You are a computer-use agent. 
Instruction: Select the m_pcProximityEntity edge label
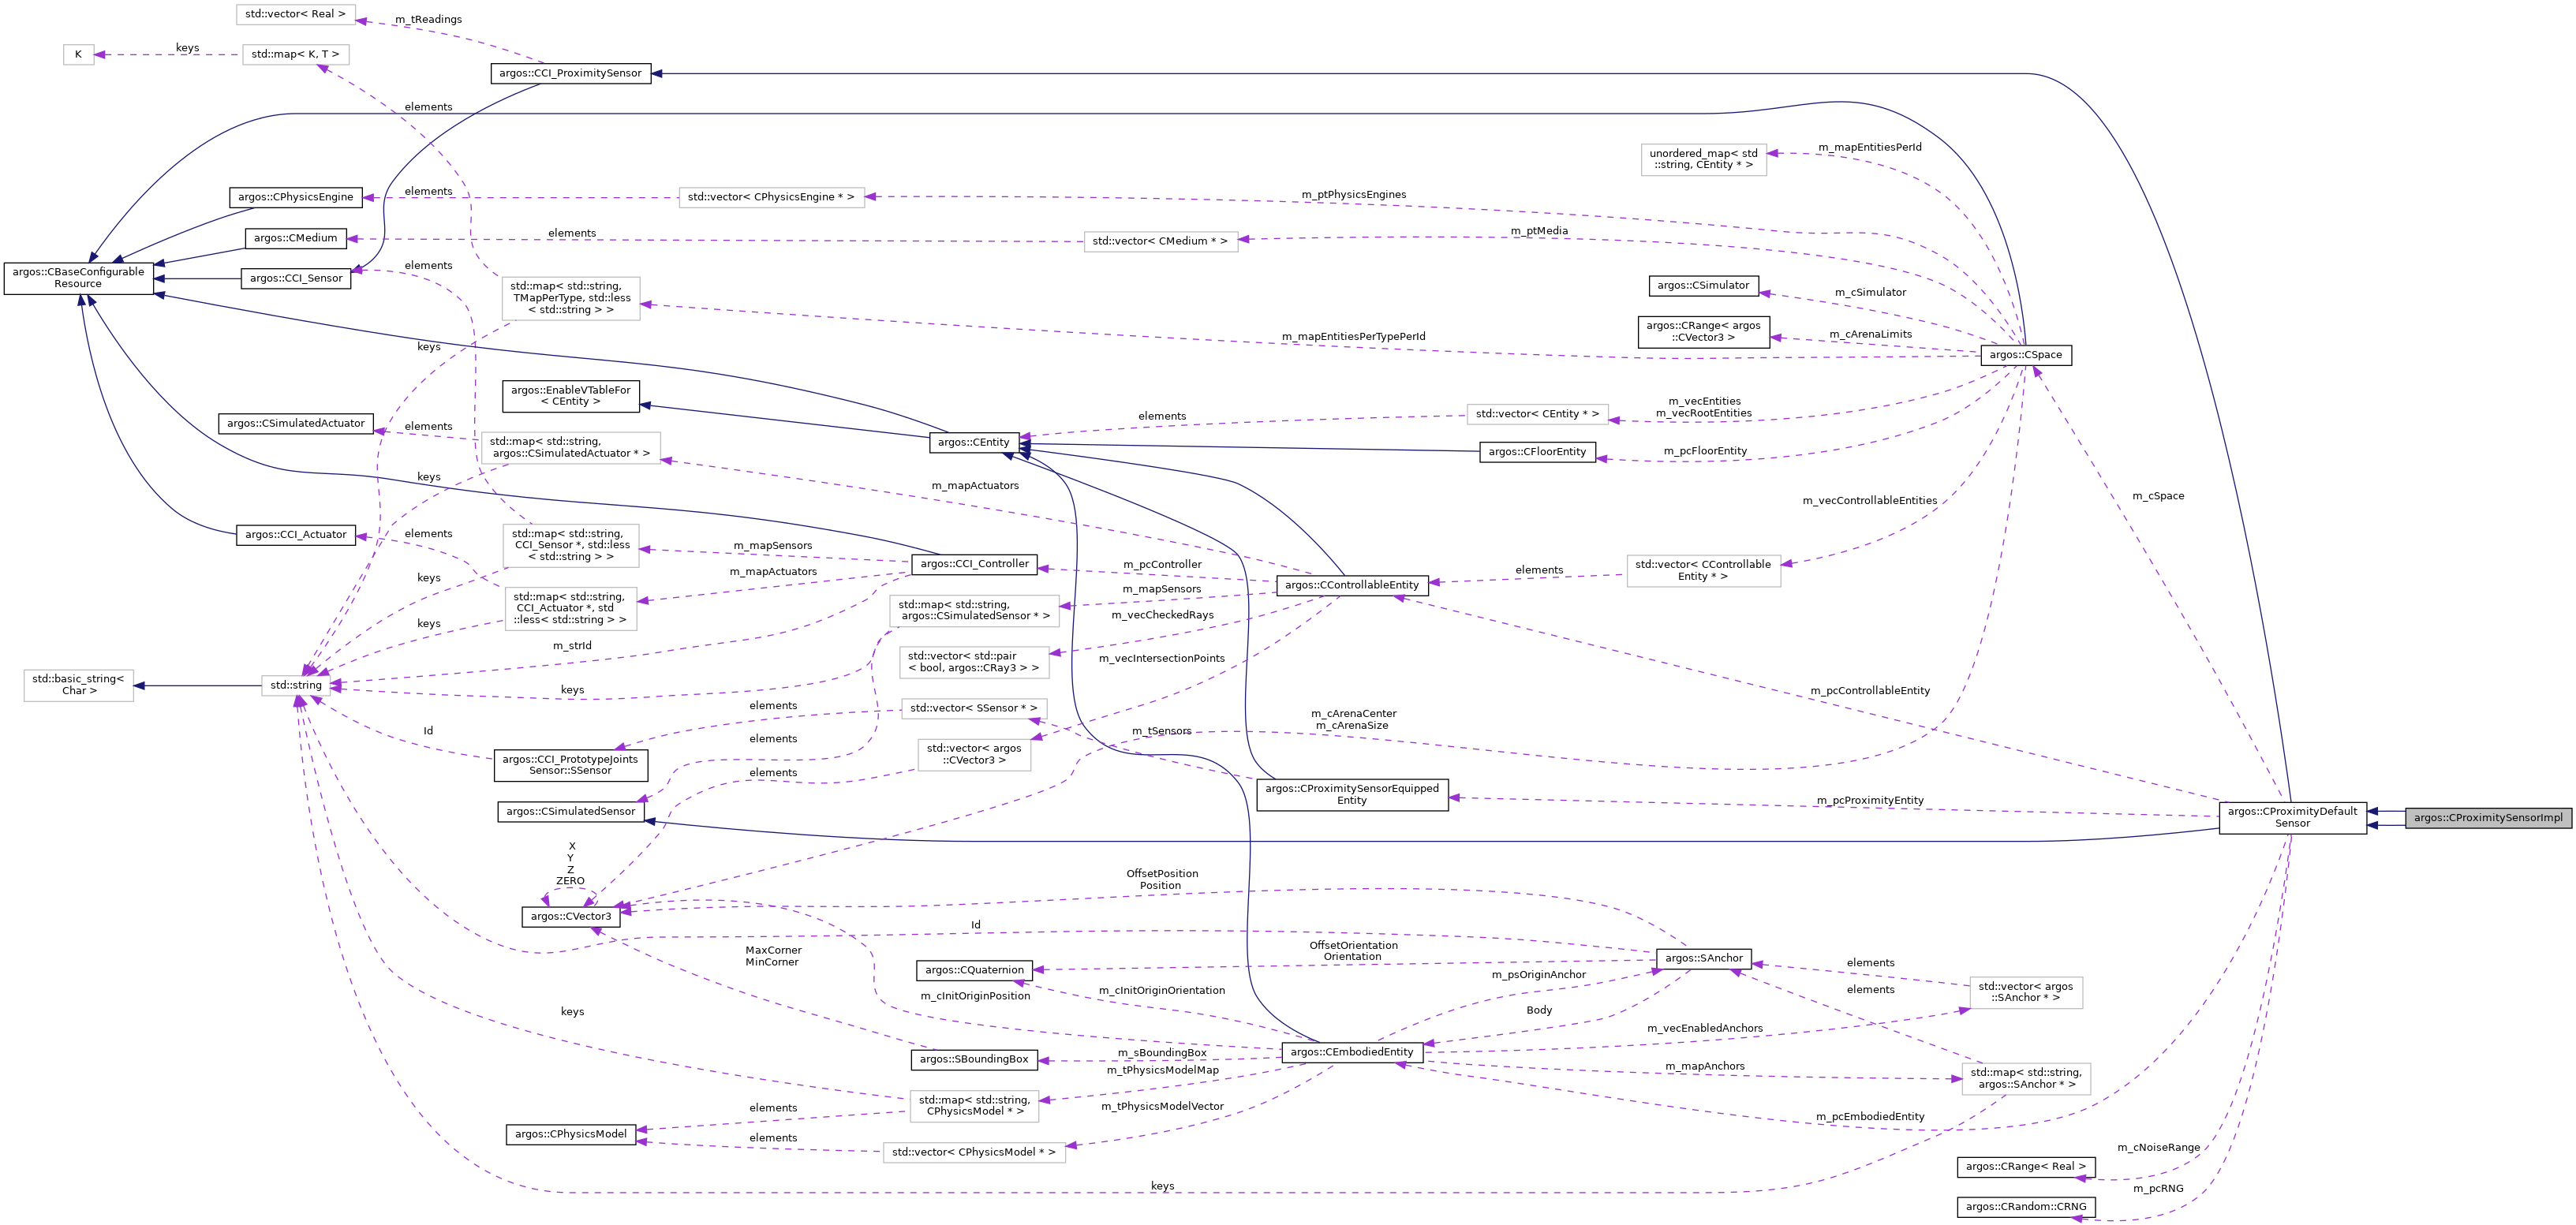(1870, 801)
